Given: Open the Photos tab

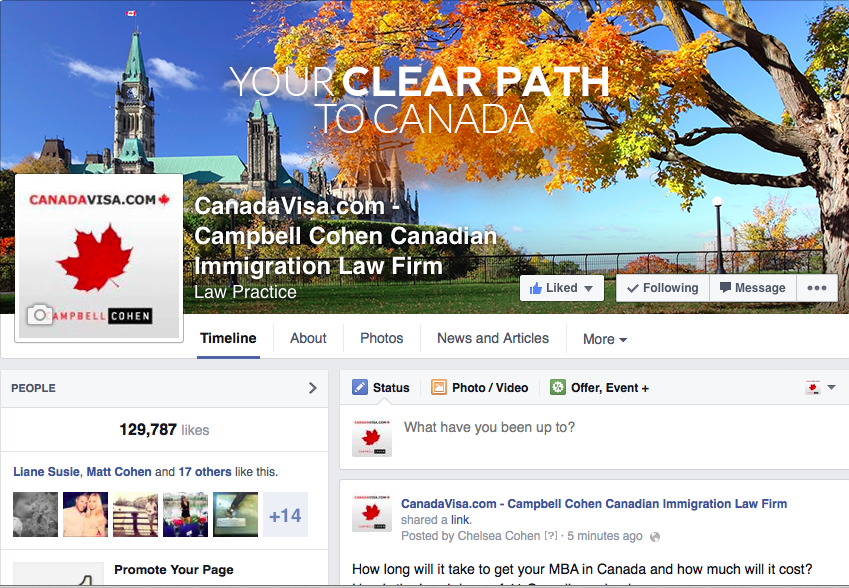Looking at the screenshot, I should (382, 338).
